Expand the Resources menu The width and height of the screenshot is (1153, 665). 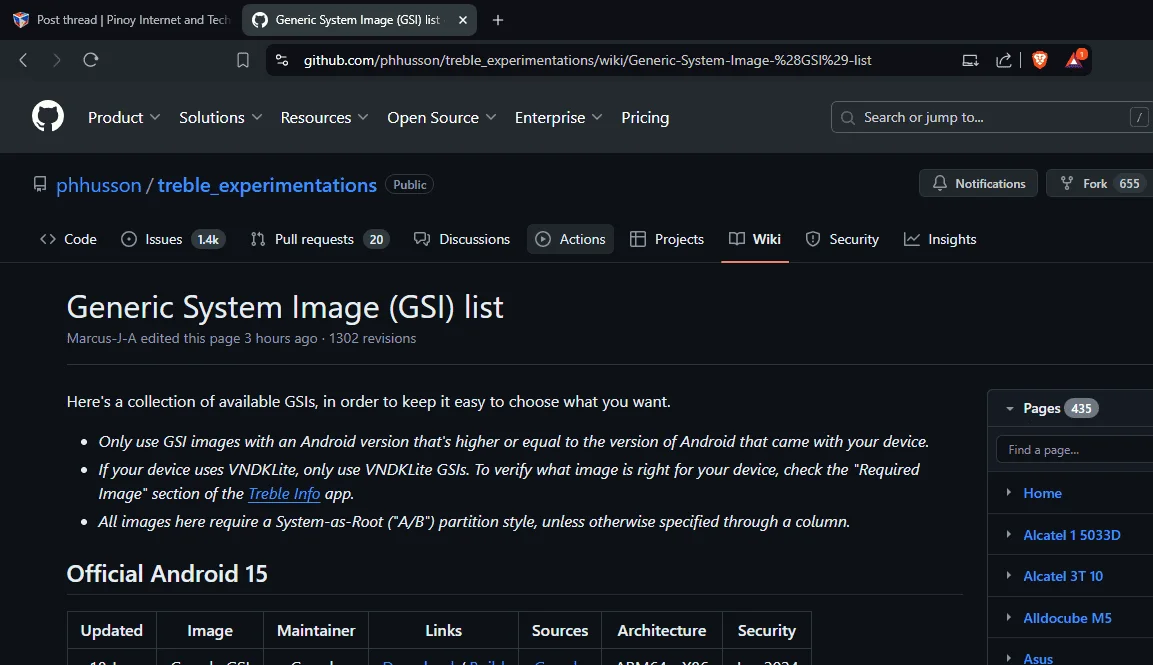(324, 118)
